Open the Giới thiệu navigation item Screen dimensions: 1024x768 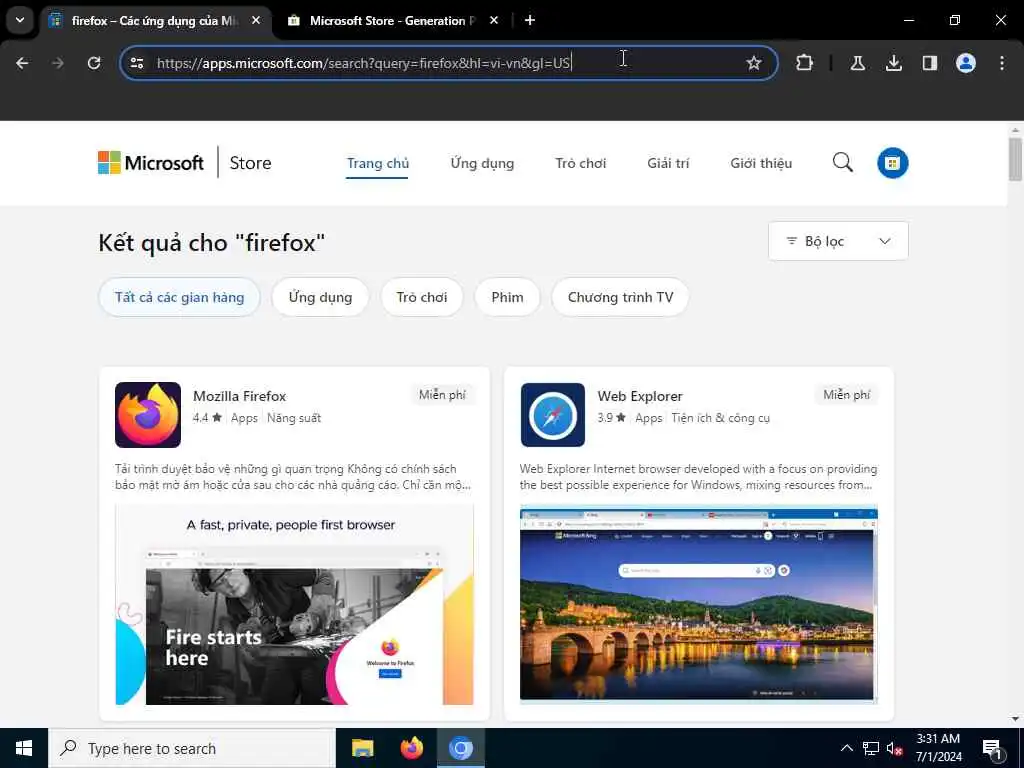[761, 163]
